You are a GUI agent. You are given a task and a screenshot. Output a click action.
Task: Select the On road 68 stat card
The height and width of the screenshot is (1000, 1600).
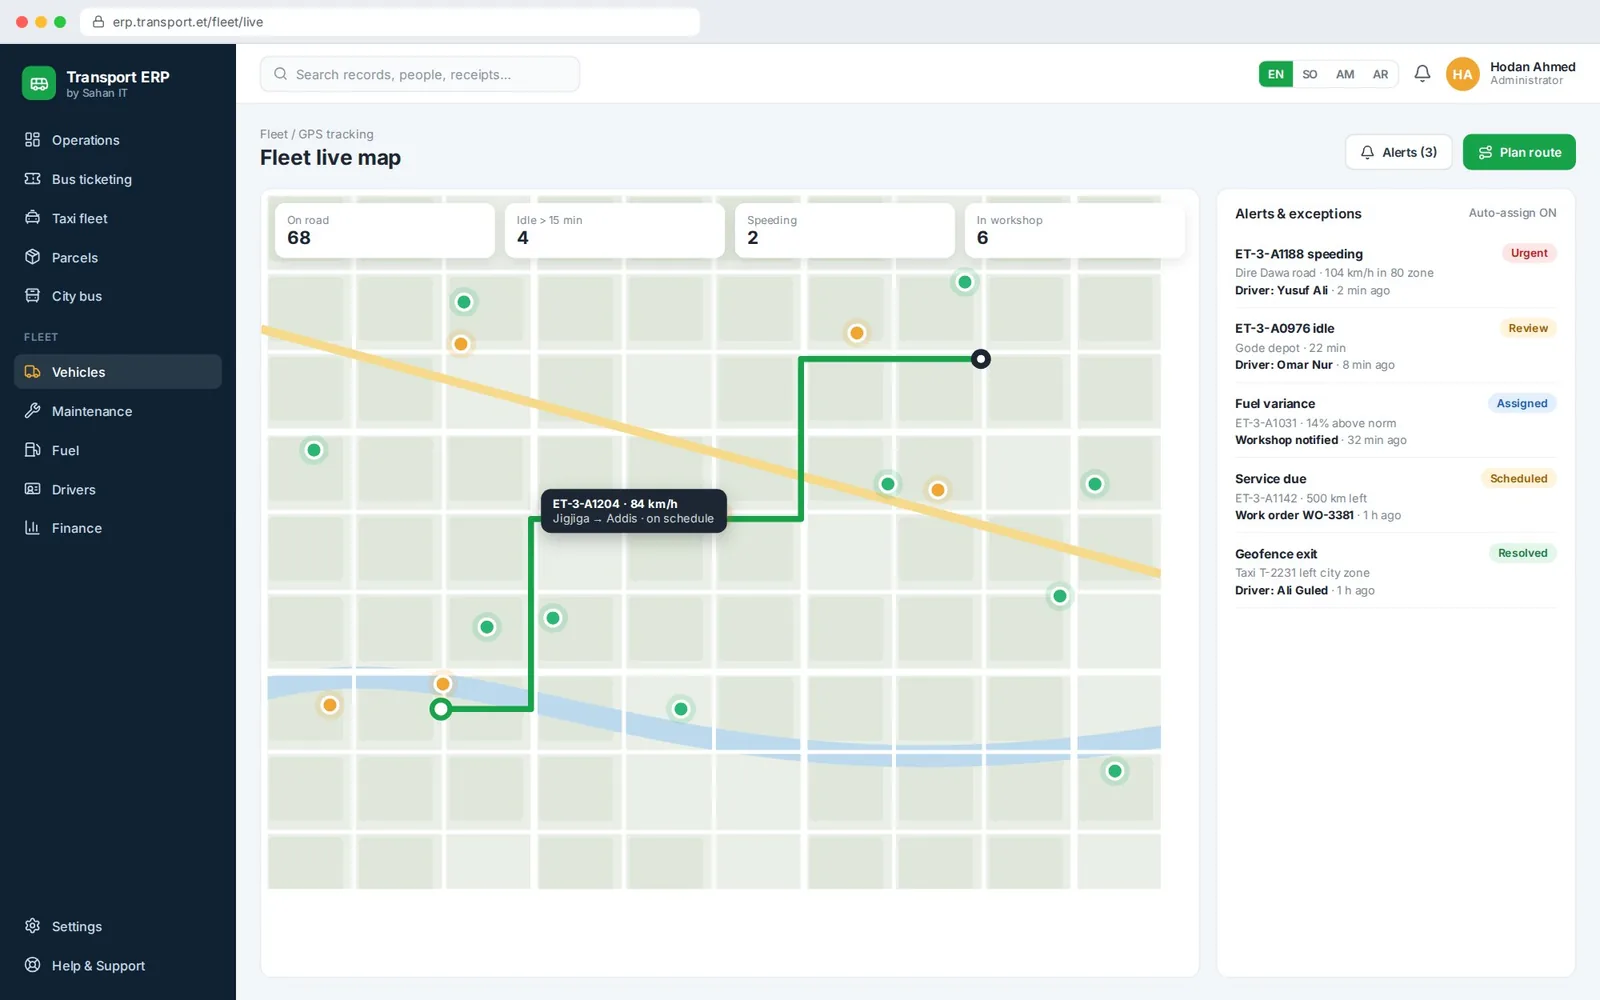385,230
